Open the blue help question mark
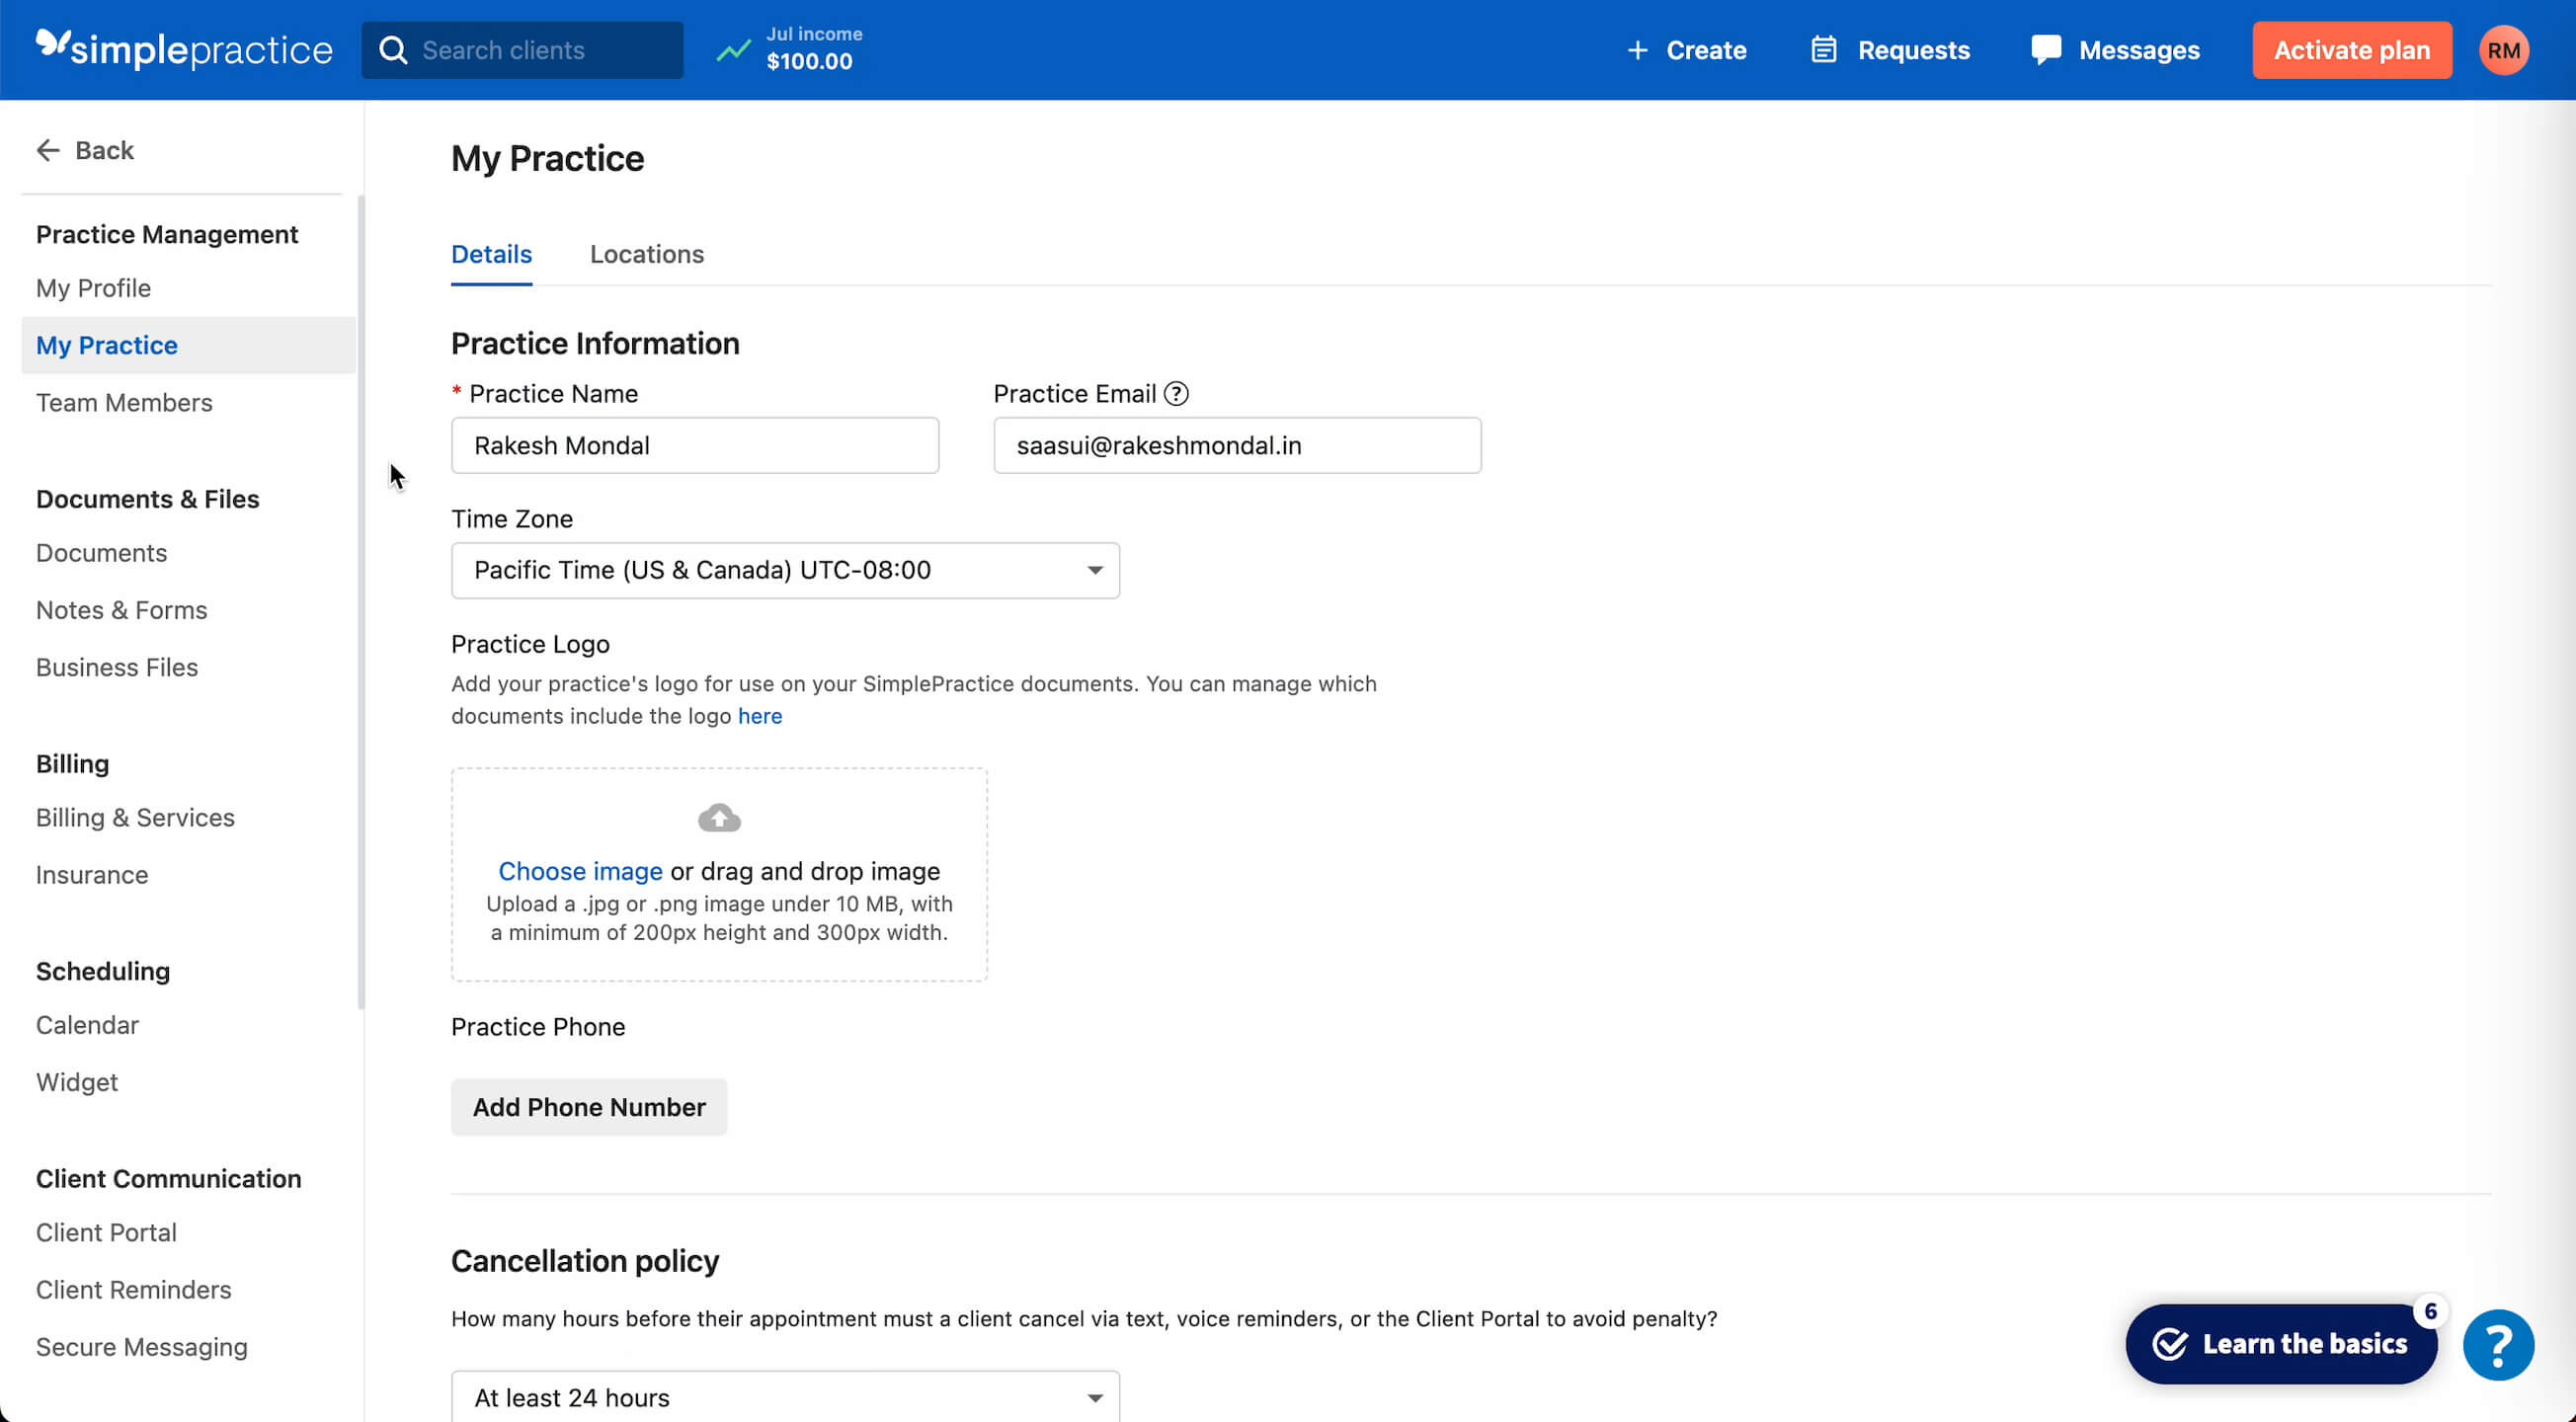This screenshot has height=1422, width=2576. pyautogui.click(x=2497, y=1345)
